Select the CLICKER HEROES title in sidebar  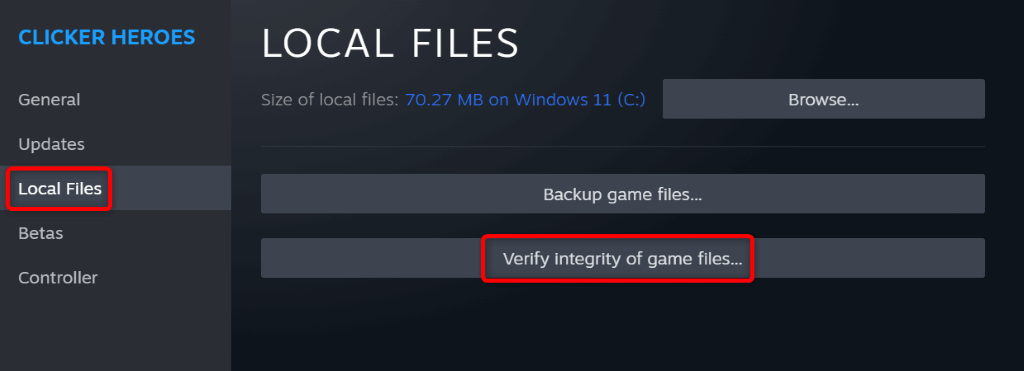(x=106, y=37)
